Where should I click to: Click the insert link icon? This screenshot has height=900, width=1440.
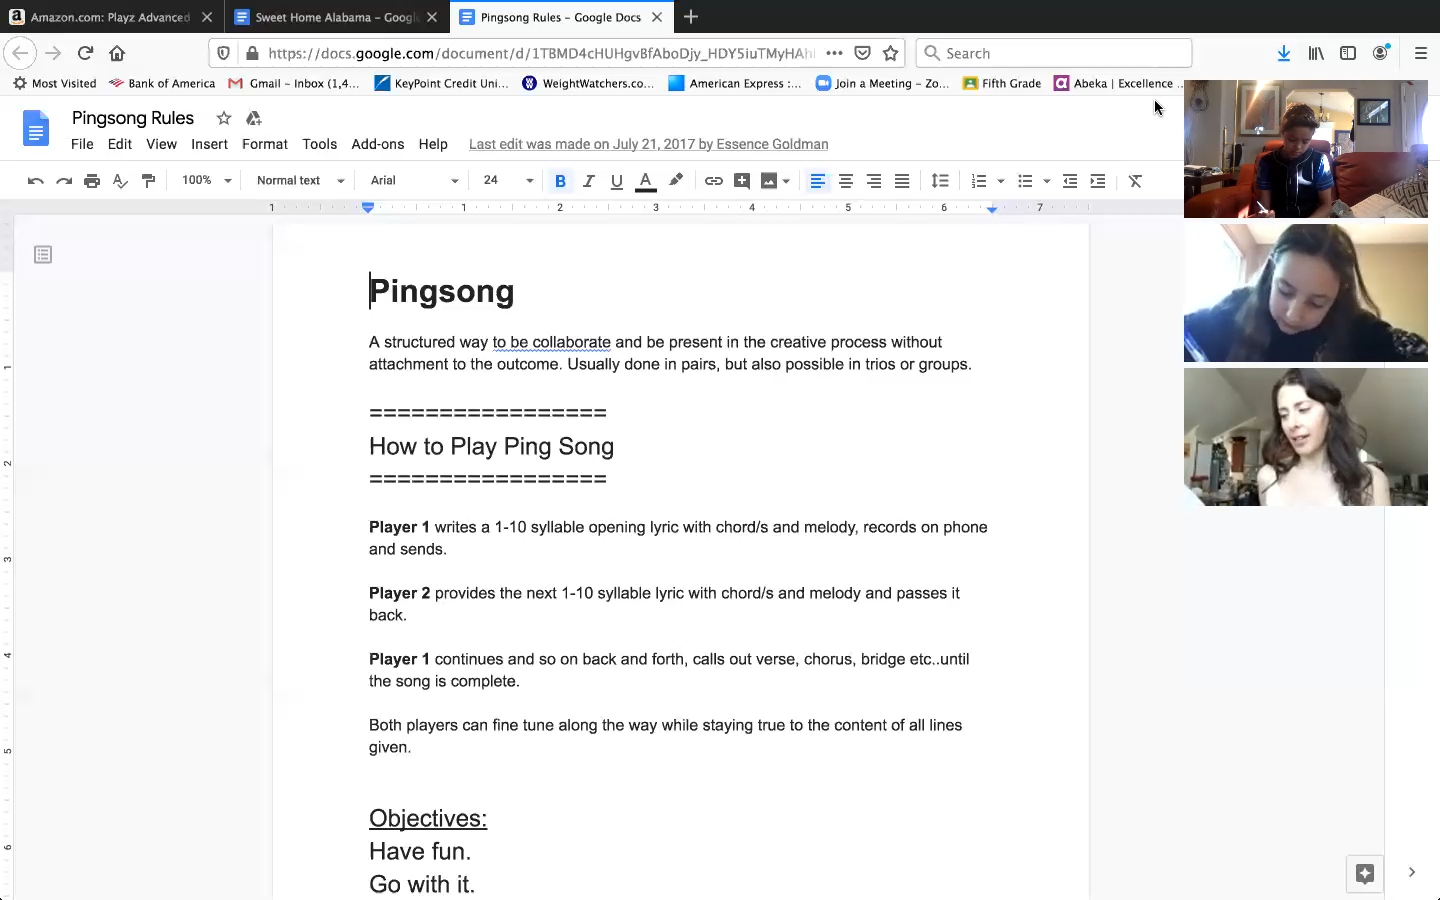tap(713, 181)
